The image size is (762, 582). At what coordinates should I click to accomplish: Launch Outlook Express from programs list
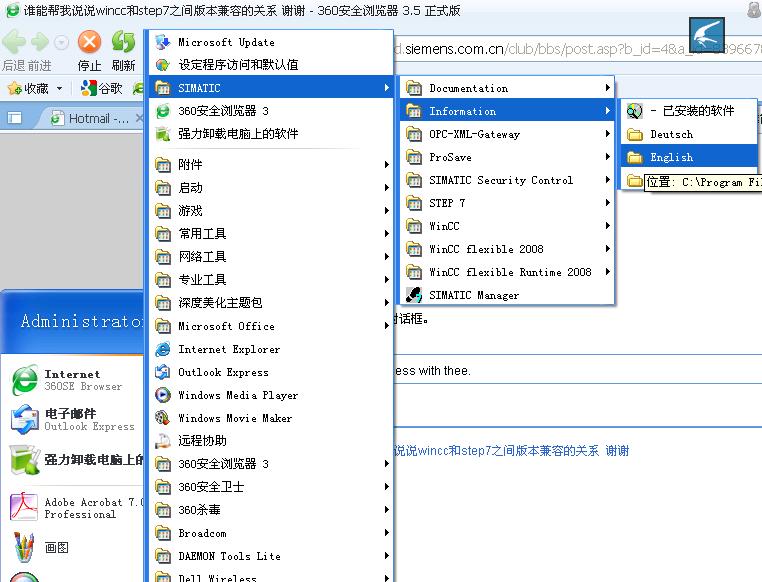(271, 372)
